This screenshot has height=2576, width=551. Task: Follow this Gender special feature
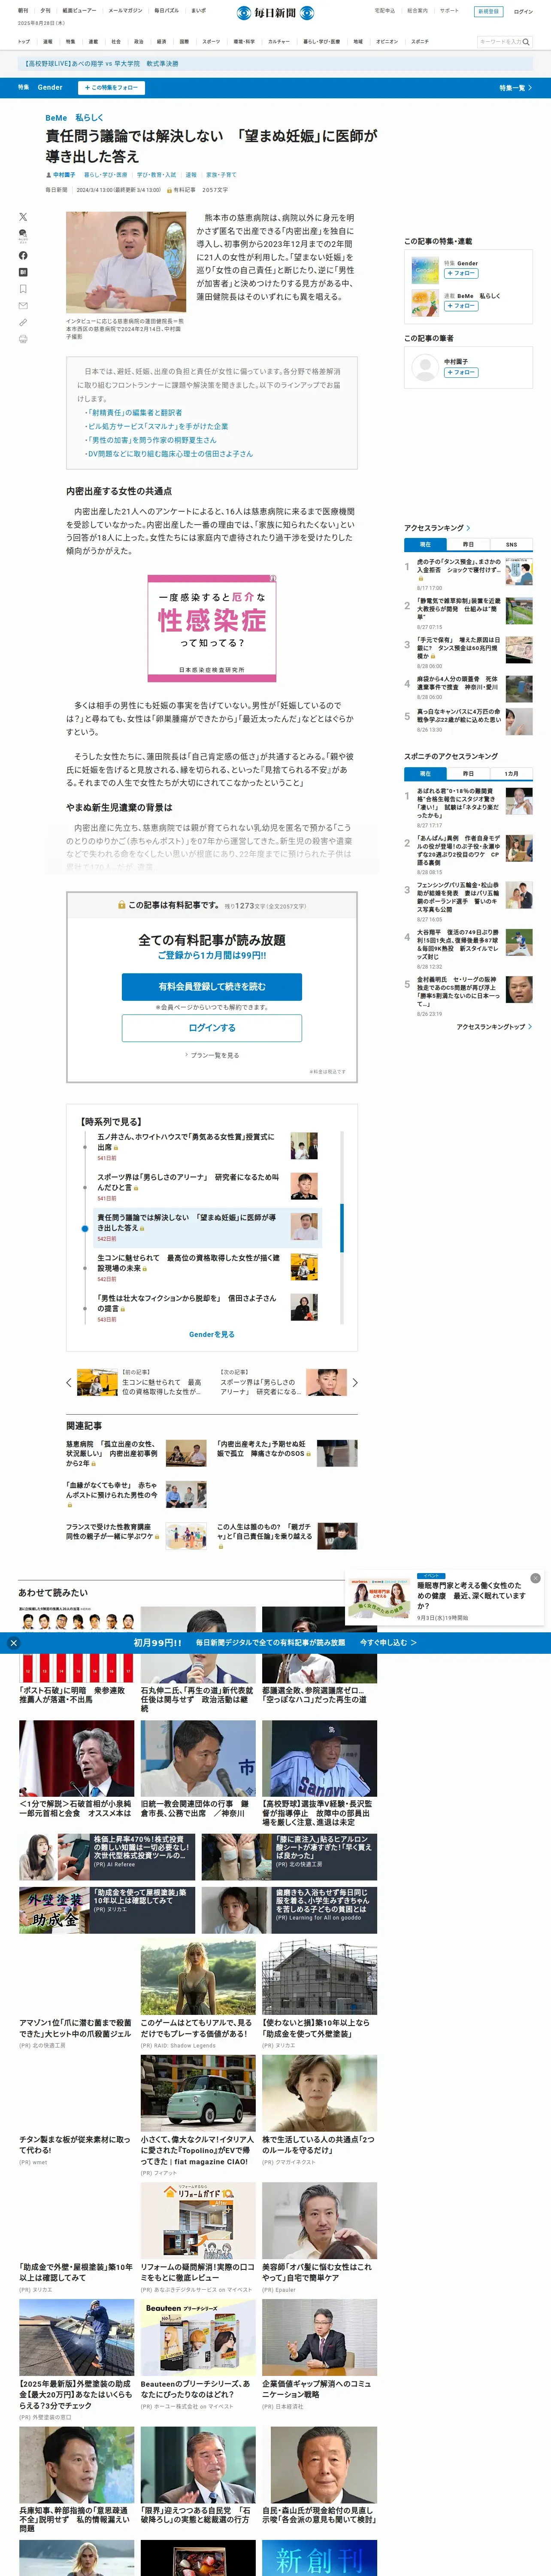[111, 88]
